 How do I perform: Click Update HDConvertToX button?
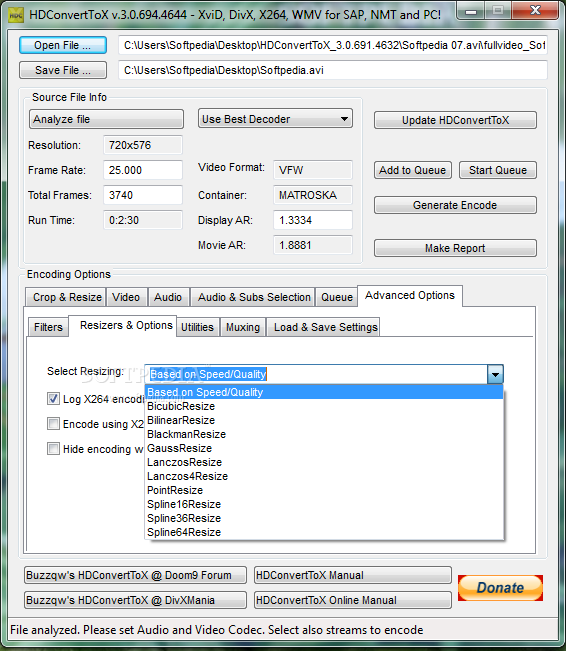(455, 120)
